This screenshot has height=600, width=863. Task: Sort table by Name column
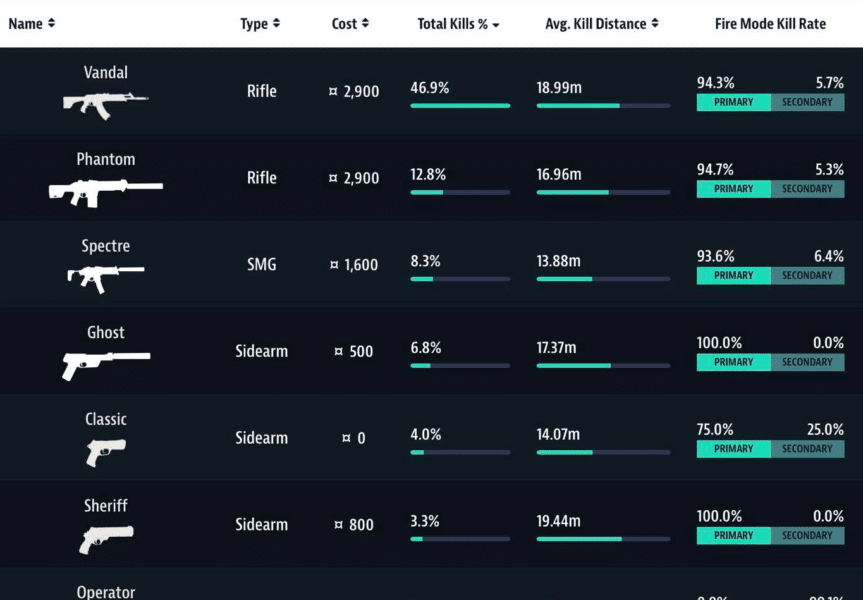32,23
